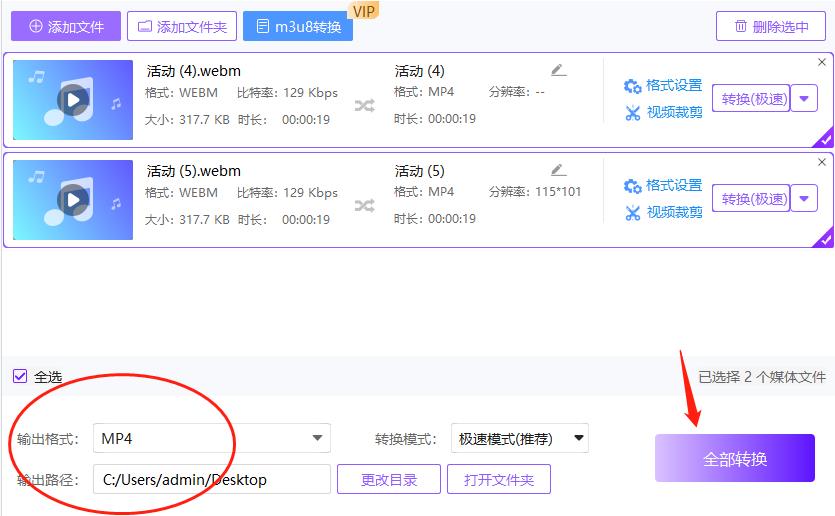The width and height of the screenshot is (835, 516).
Task: Click the output path field C:/Users/admin/Desktop
Action: [x=212, y=479]
